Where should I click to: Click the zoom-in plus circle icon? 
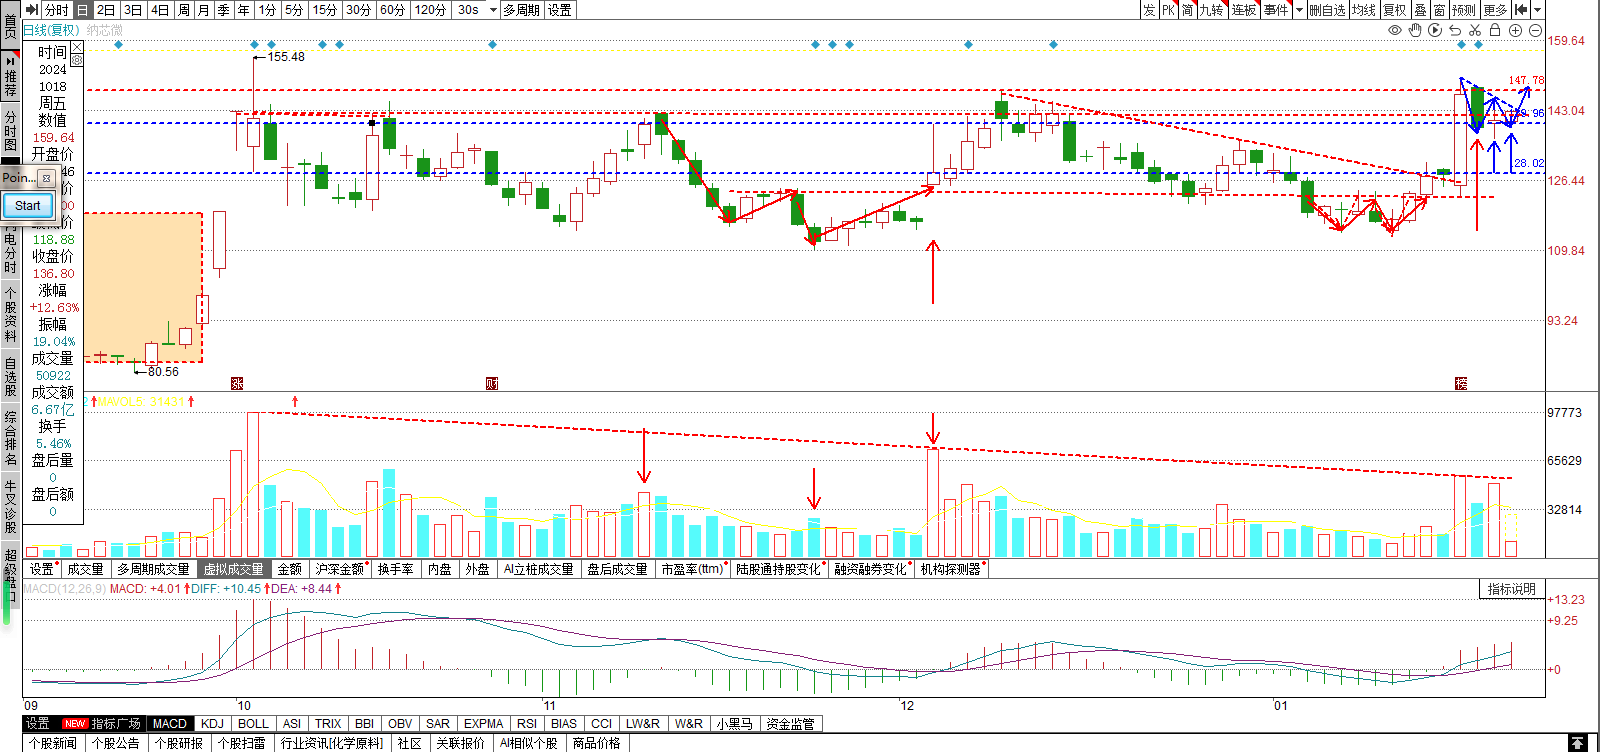(1515, 30)
